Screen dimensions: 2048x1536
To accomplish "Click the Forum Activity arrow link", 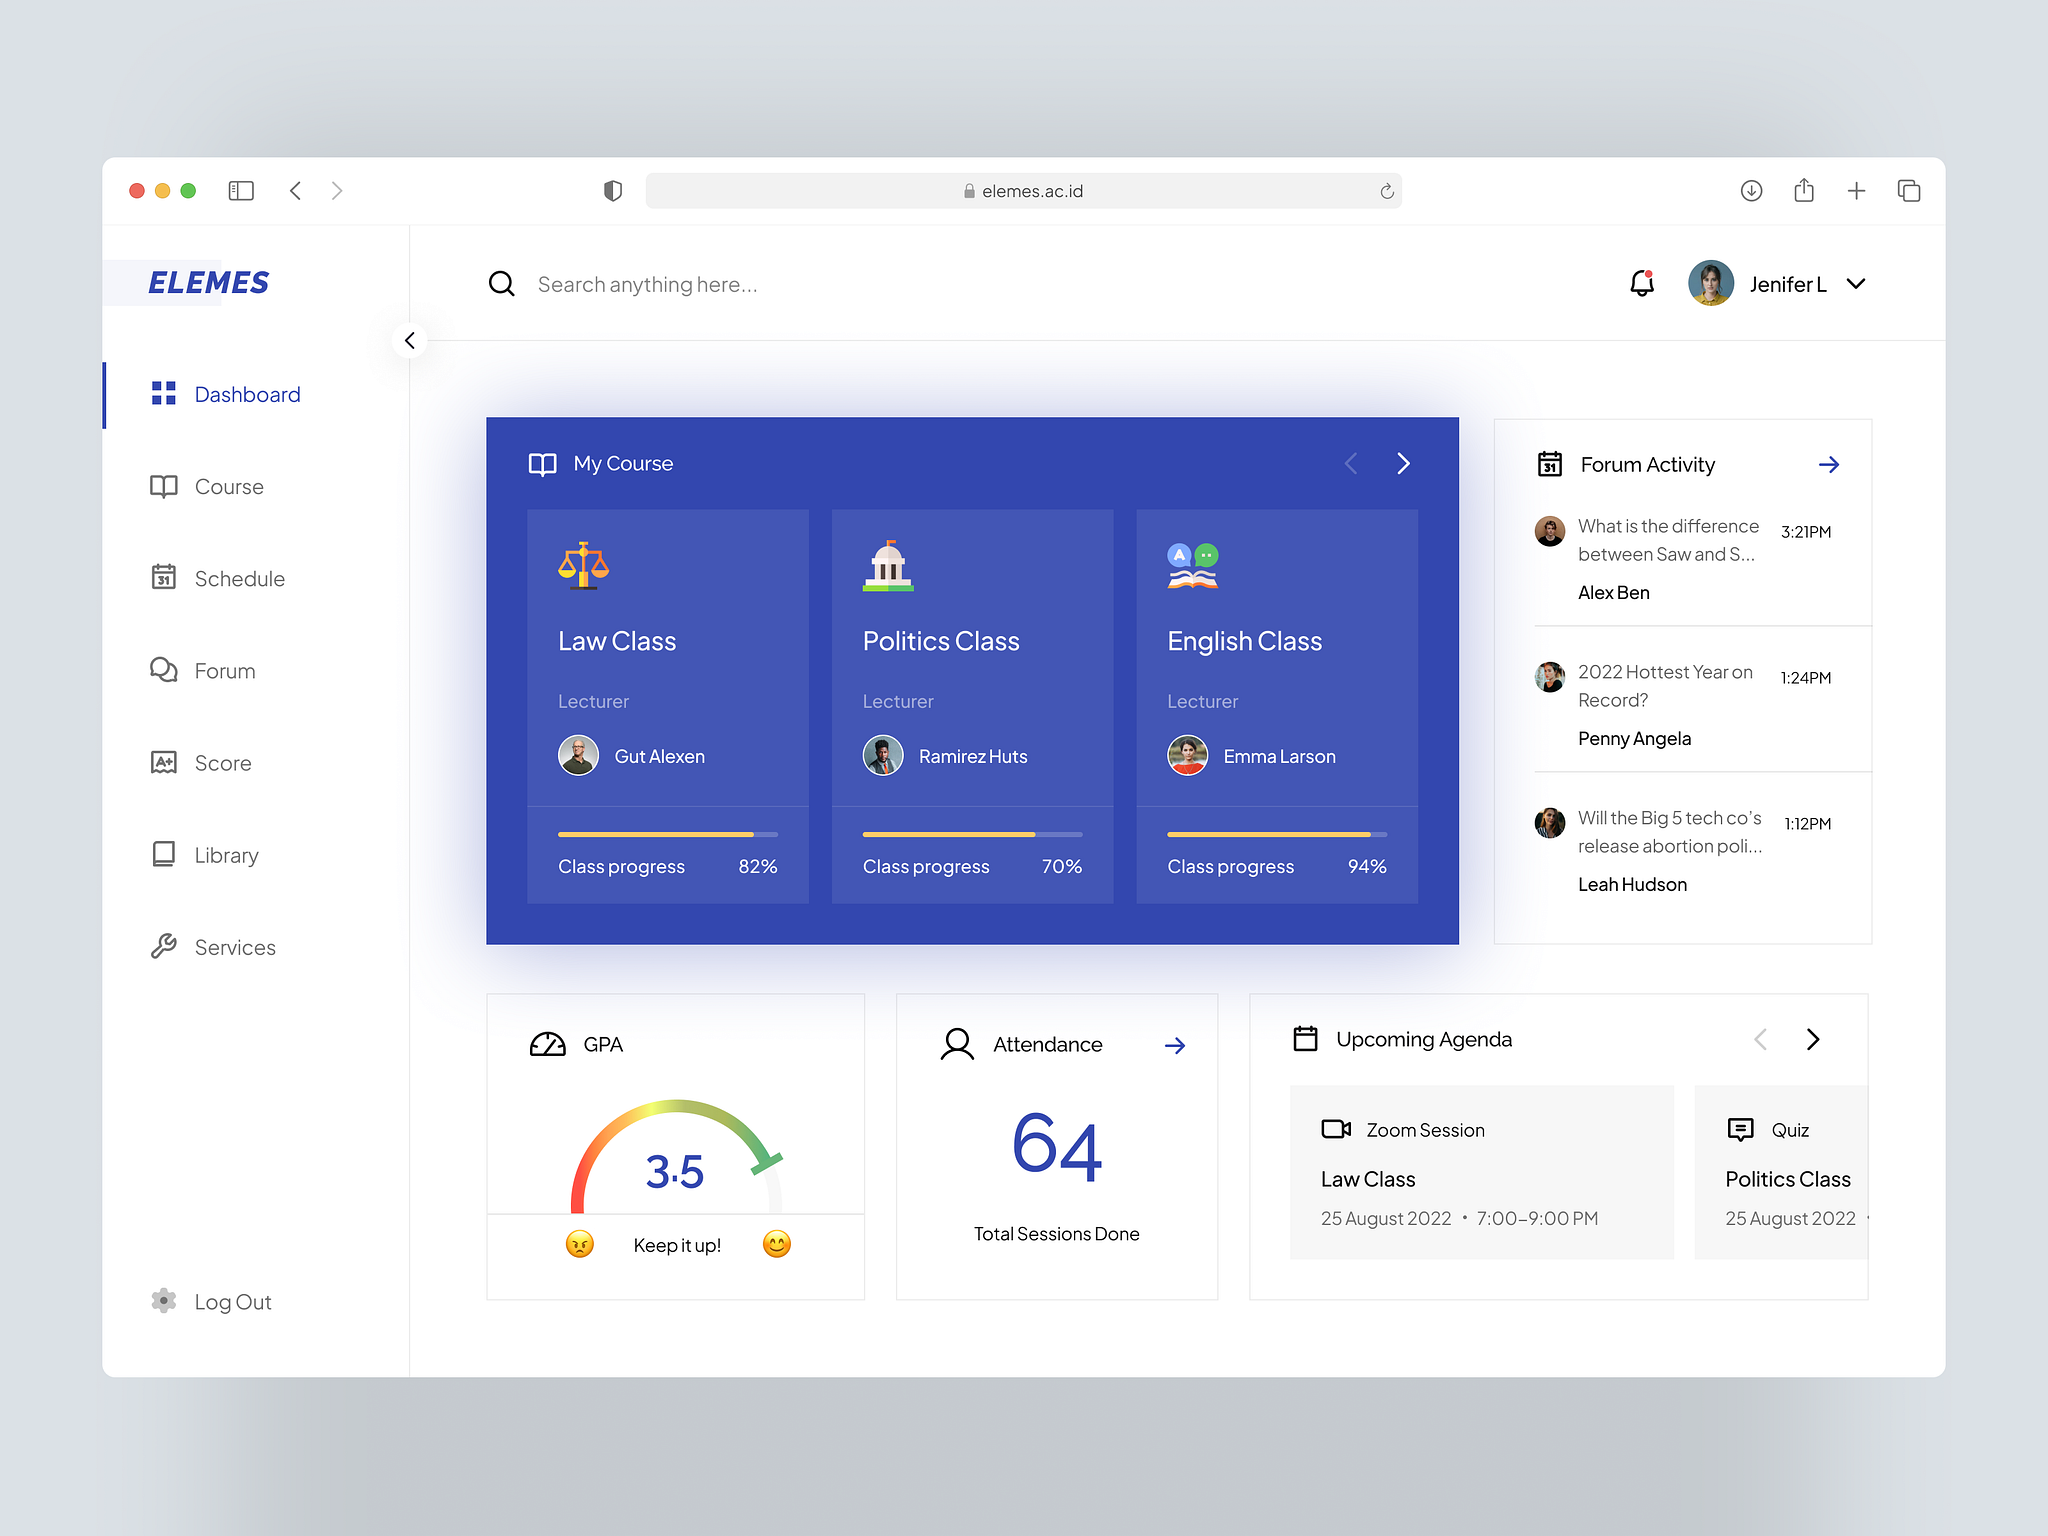I will point(1829,463).
